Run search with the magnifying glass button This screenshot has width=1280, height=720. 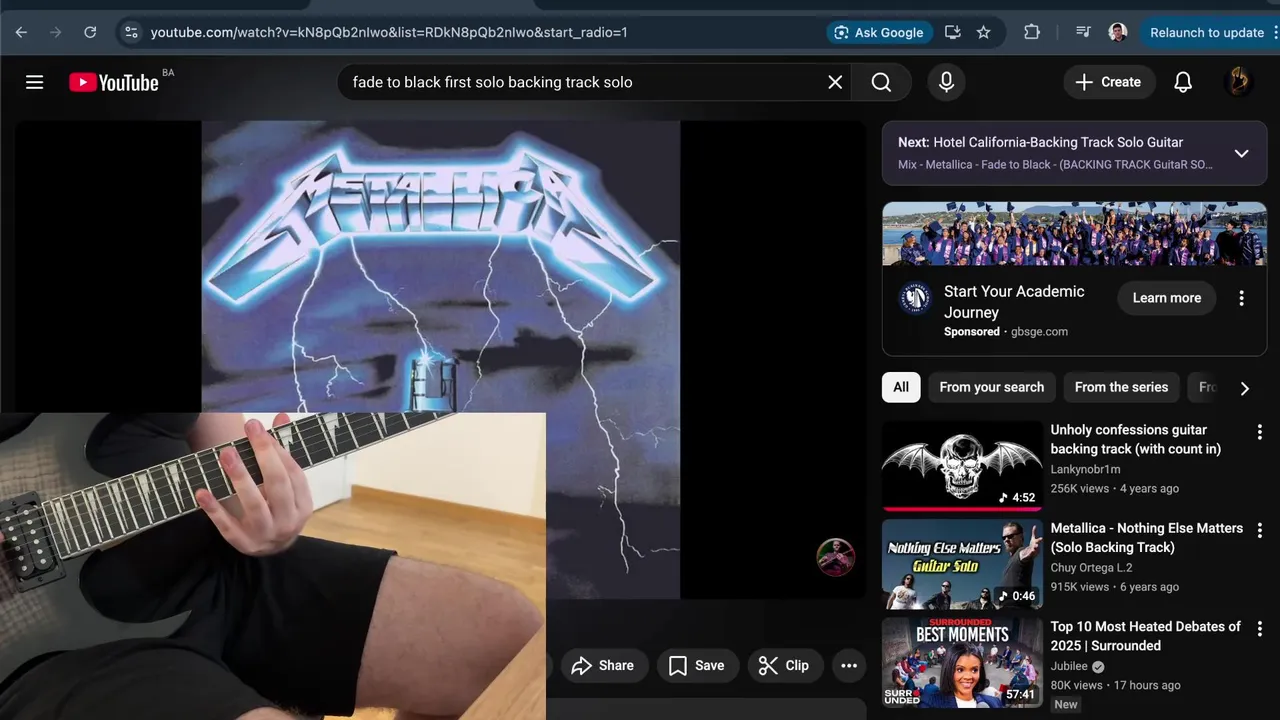[881, 82]
